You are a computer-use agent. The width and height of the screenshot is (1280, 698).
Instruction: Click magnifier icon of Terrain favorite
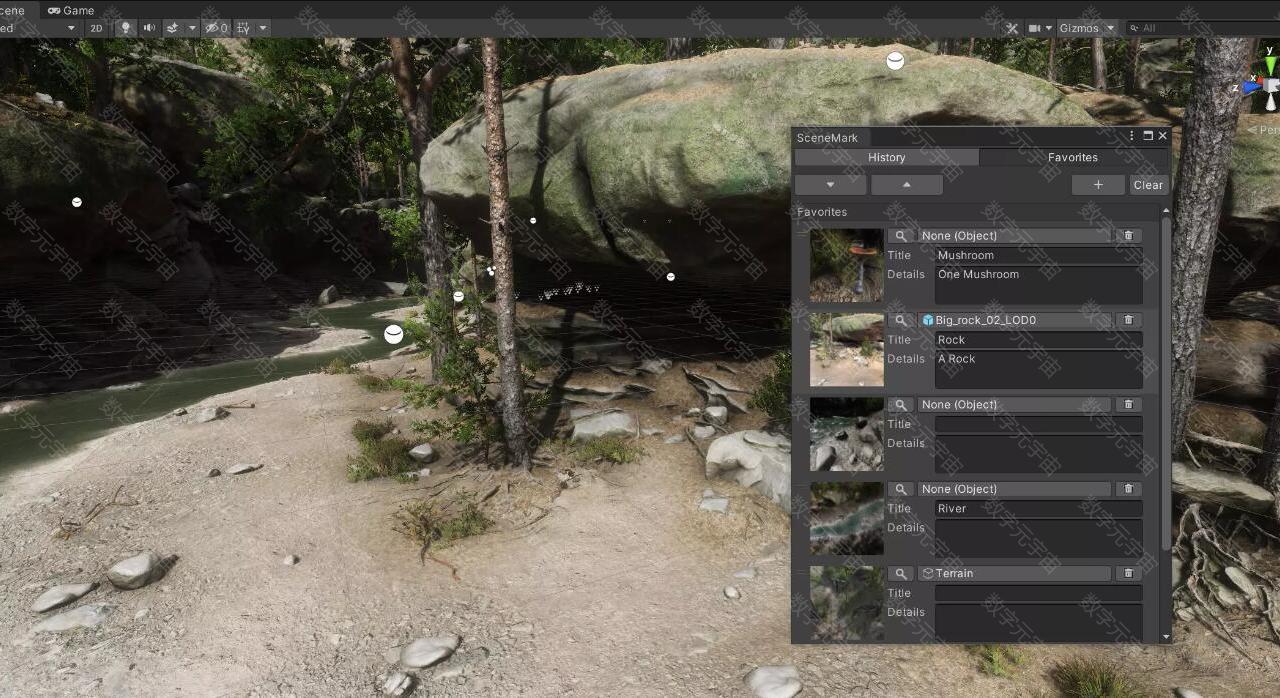(x=901, y=574)
